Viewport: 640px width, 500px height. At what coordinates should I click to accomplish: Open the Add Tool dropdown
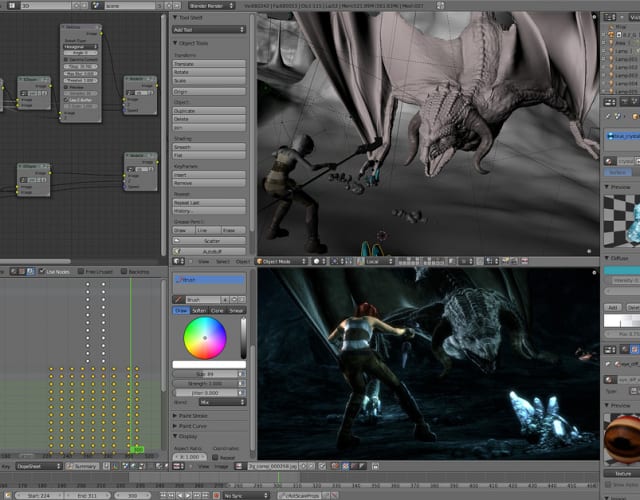point(209,29)
